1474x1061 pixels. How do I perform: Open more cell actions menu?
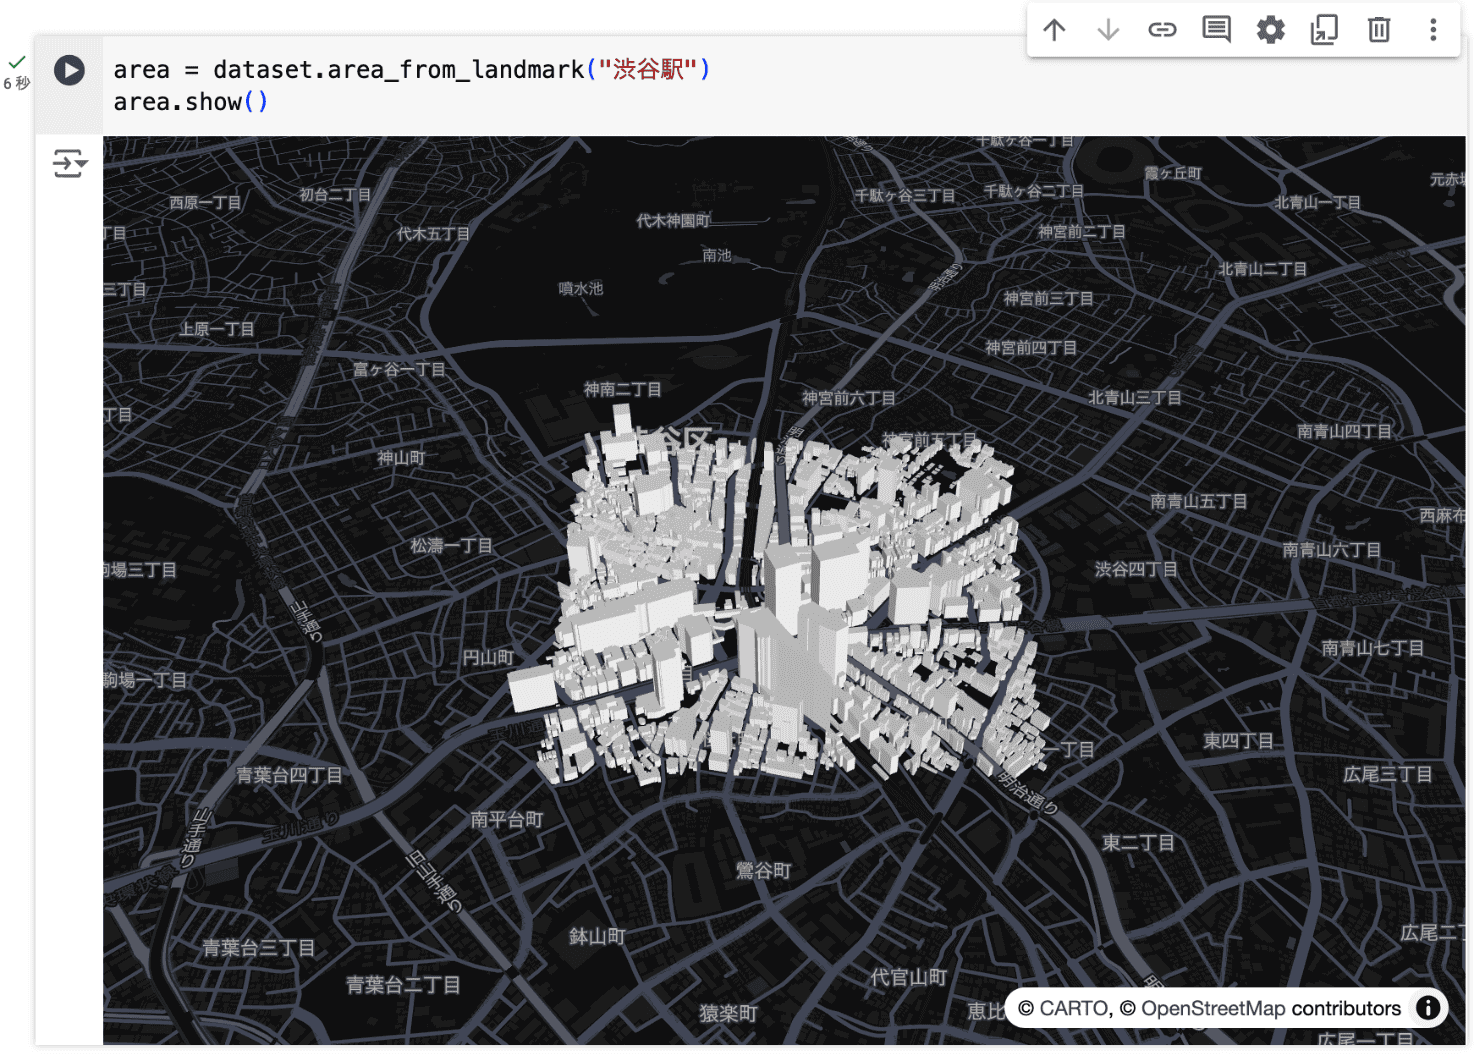point(1433,30)
